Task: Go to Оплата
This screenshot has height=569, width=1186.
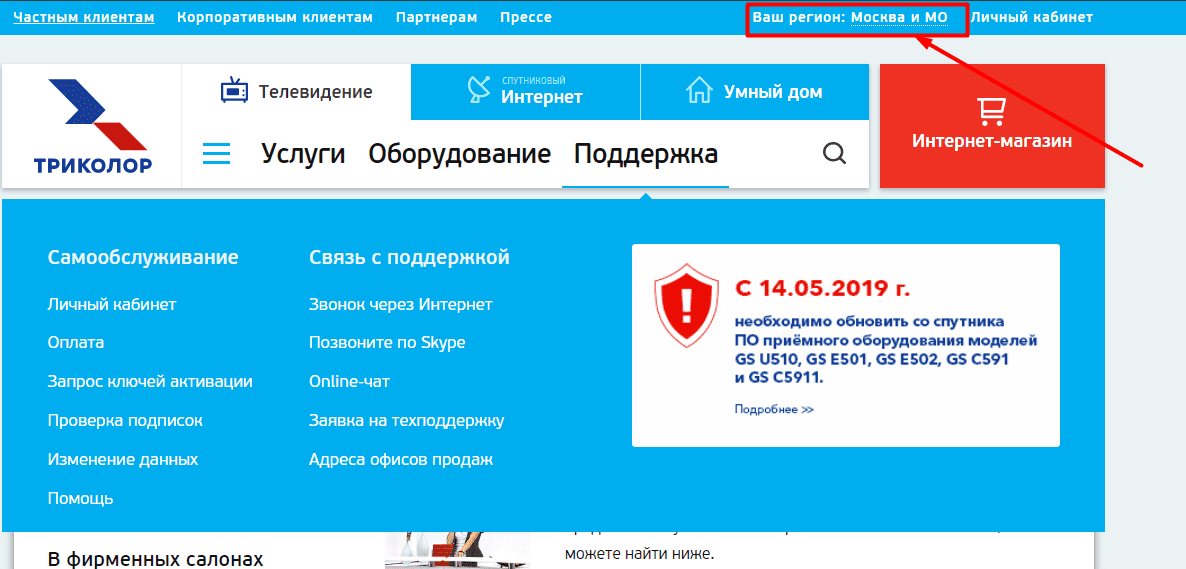Action: coord(76,343)
